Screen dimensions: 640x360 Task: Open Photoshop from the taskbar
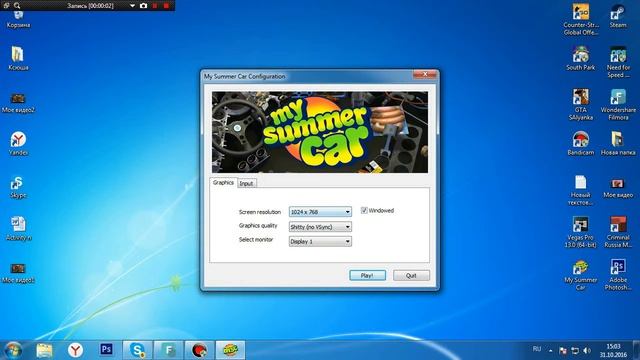point(106,349)
